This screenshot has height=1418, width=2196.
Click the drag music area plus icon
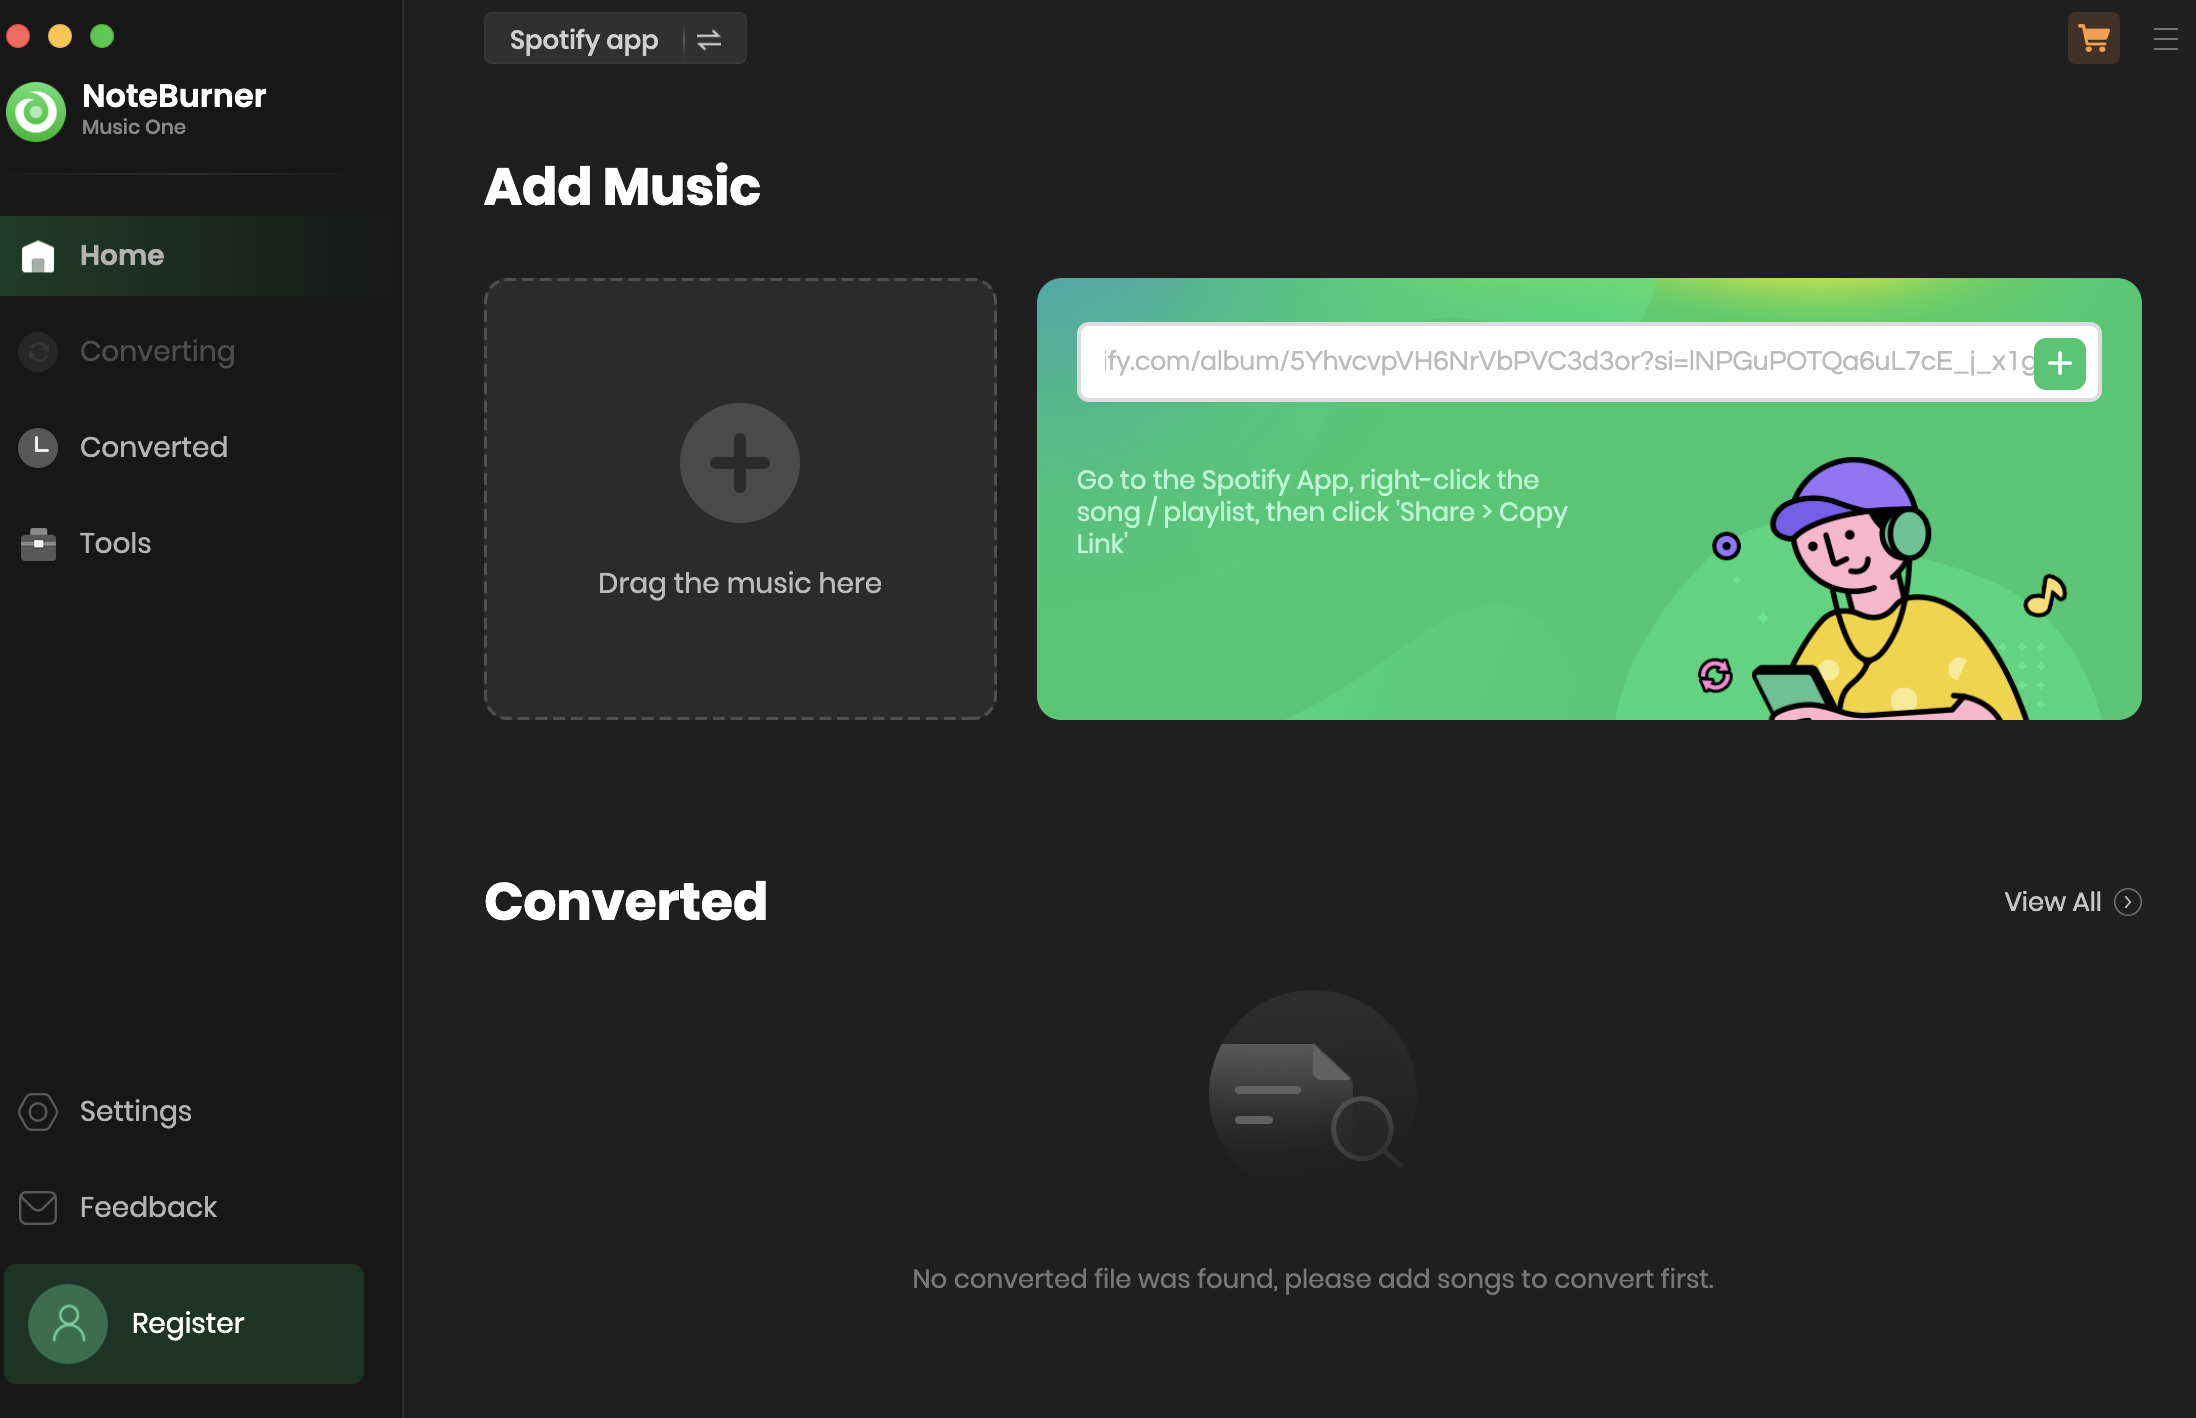coord(739,464)
